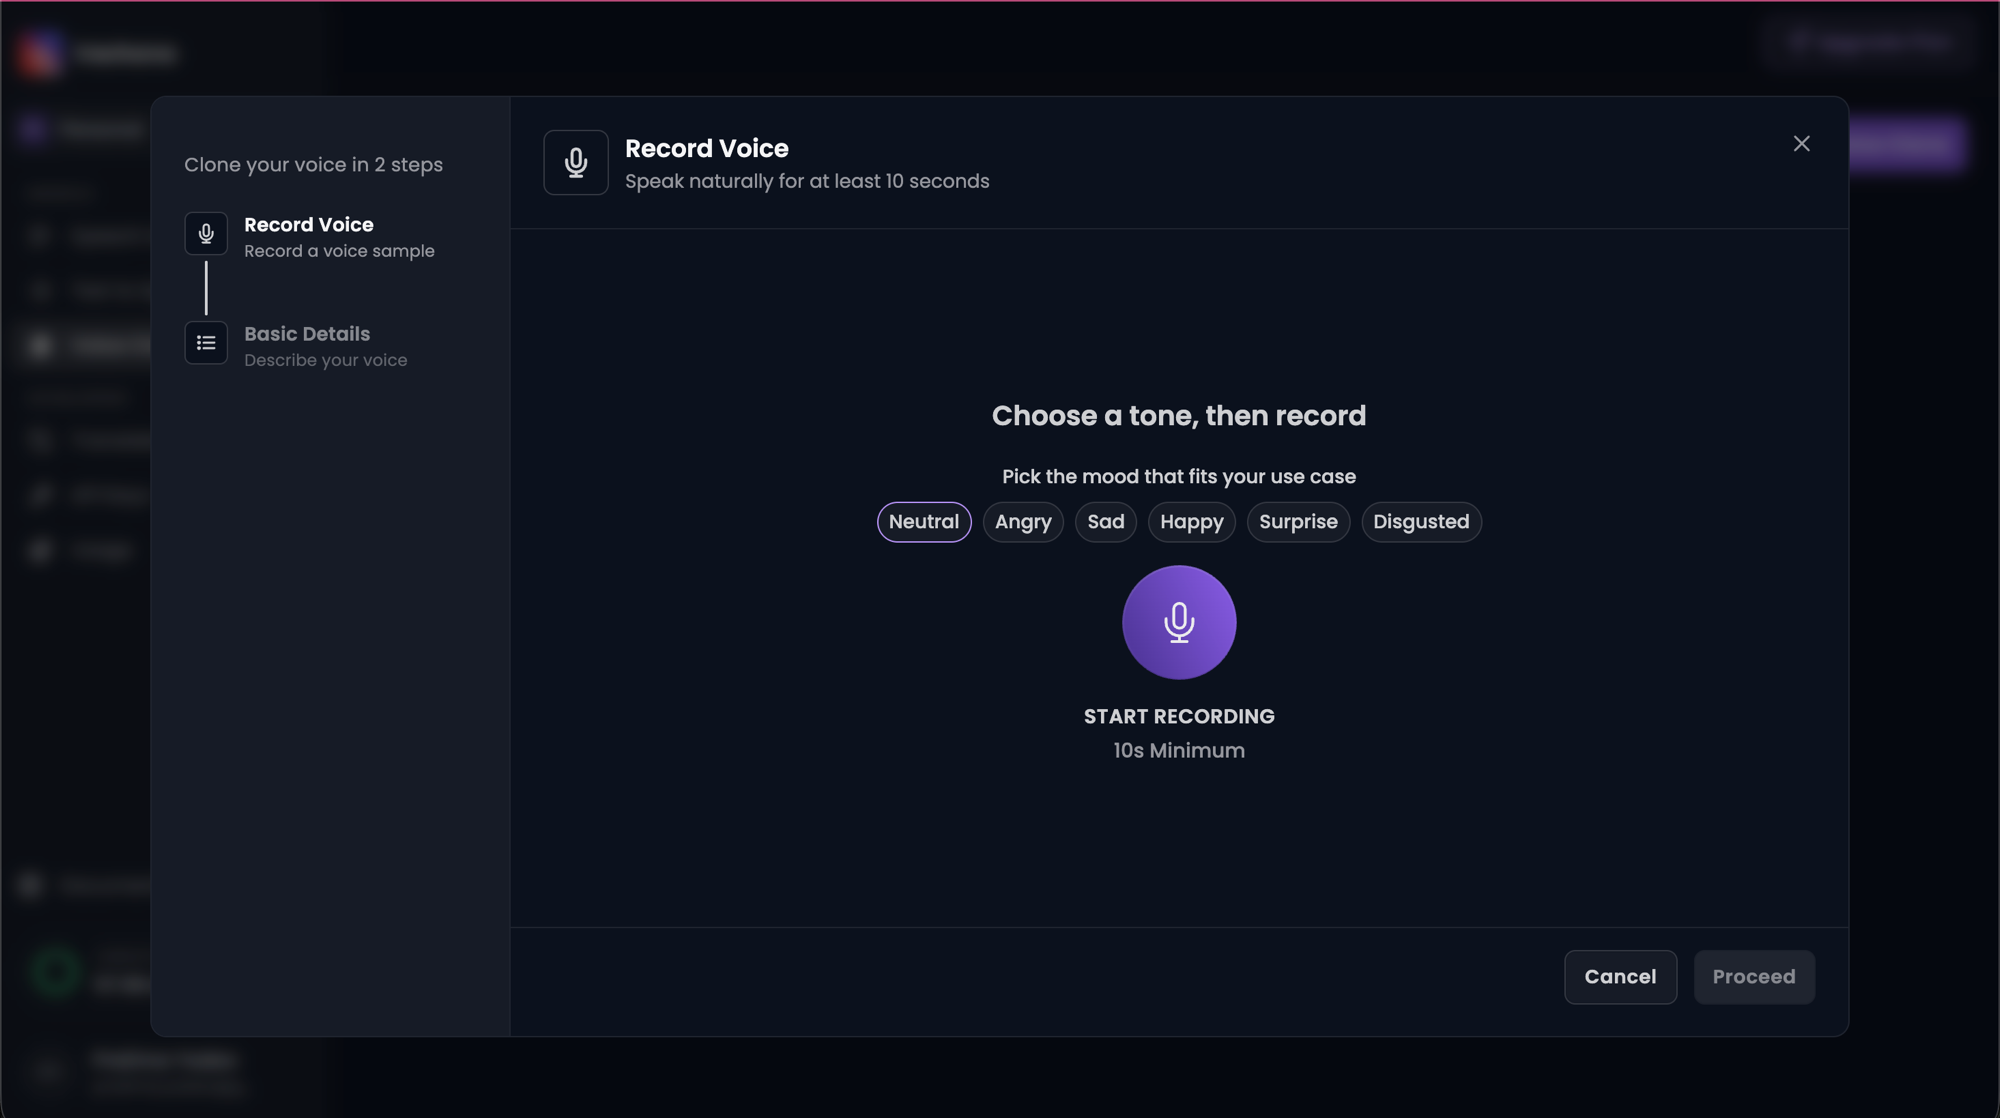This screenshot has height=1118, width=2000.
Task: Click the blurred purple button behind the dialog
Action: [1908, 144]
